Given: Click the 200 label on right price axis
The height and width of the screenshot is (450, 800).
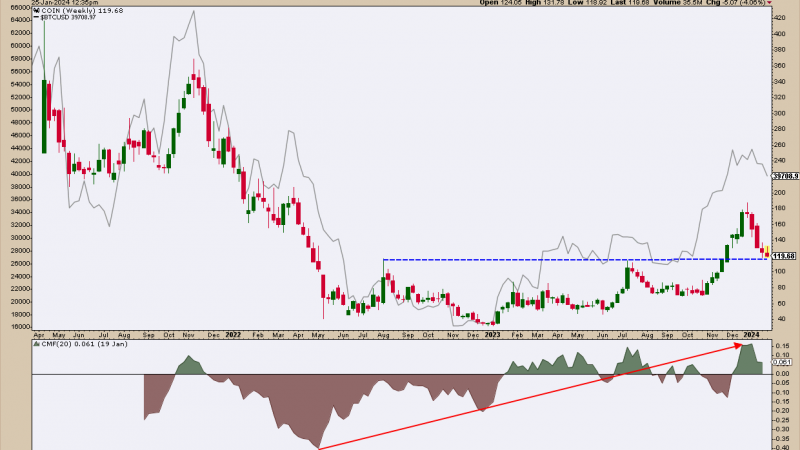Looking at the screenshot, I should click(780, 193).
